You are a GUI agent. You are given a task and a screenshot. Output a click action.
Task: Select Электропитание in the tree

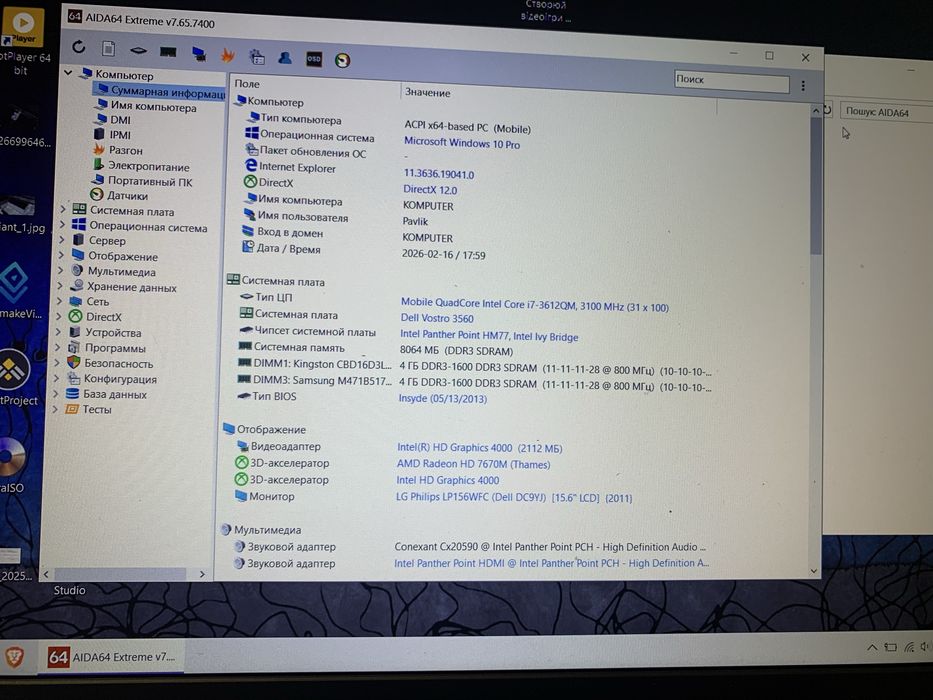click(x=141, y=166)
